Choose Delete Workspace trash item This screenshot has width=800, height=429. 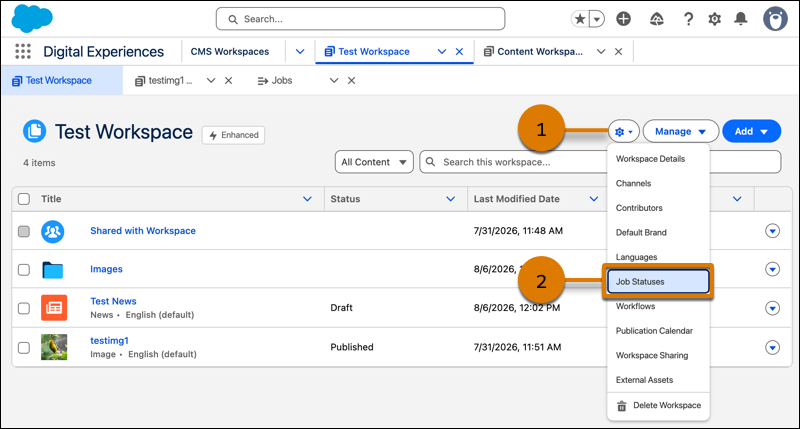pyautogui.click(x=658, y=406)
